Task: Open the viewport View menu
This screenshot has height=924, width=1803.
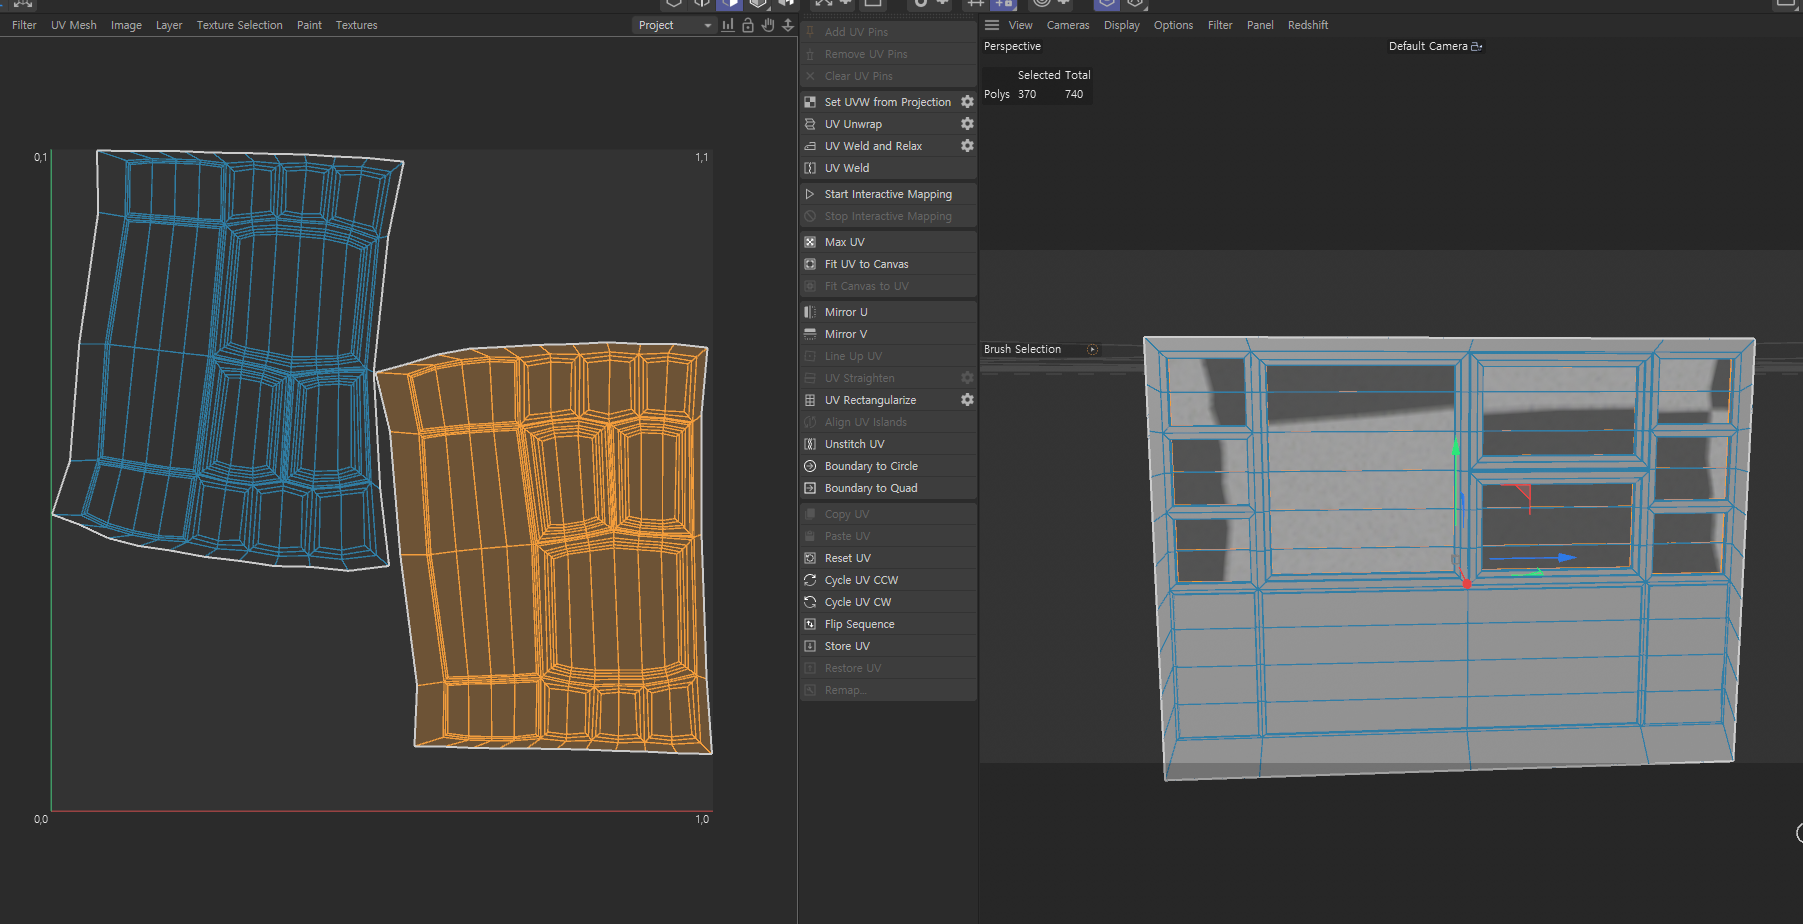Action: coord(1020,25)
